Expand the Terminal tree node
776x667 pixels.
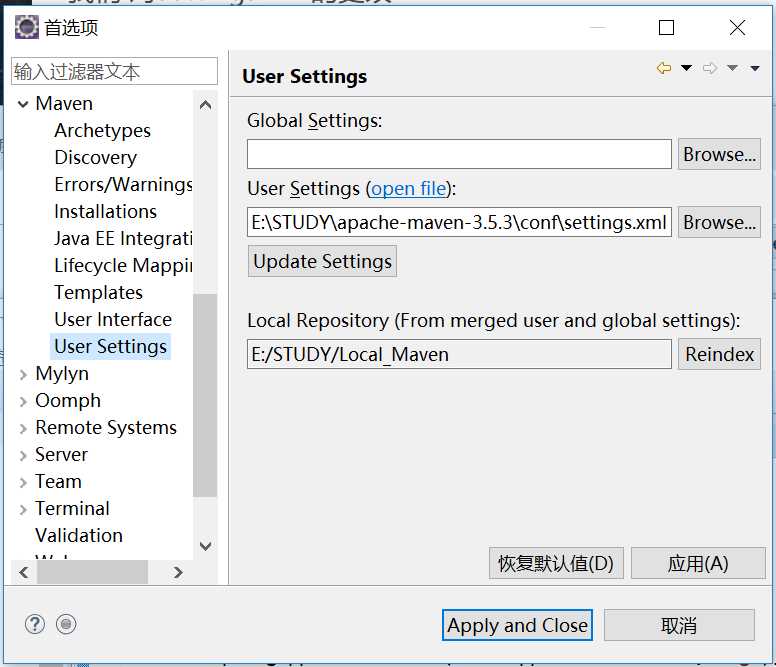23,509
